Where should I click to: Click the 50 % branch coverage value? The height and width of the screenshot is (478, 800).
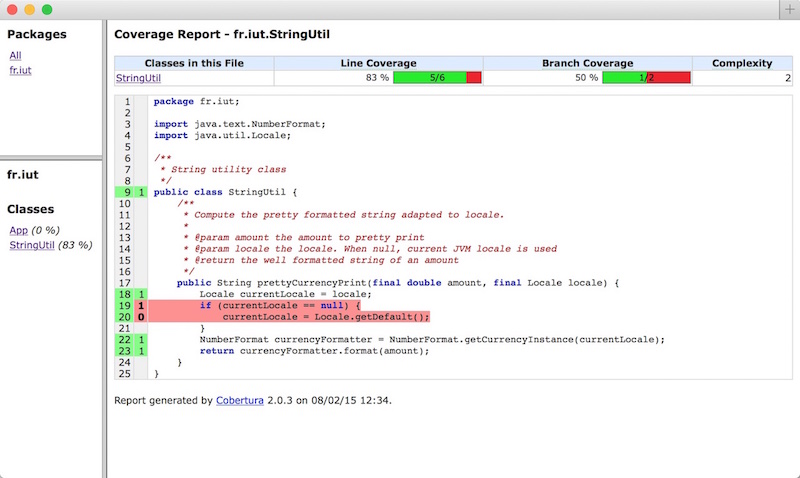coord(586,78)
